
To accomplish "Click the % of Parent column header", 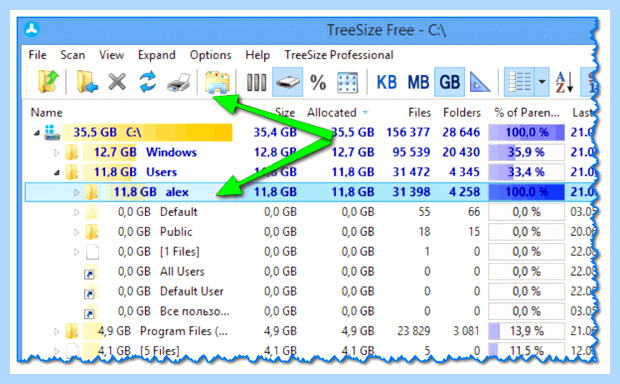I will point(527,113).
